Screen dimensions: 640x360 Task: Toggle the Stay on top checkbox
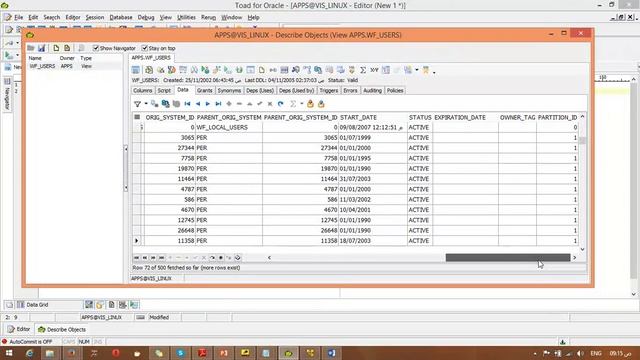pyautogui.click(x=144, y=48)
